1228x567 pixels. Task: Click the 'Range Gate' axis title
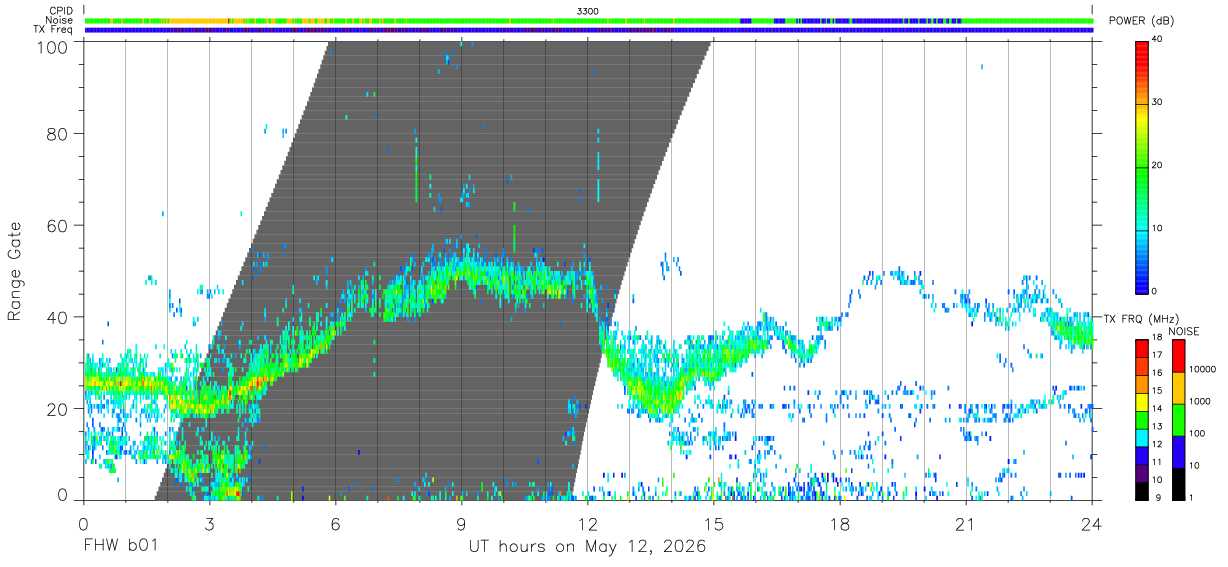tap(15, 271)
